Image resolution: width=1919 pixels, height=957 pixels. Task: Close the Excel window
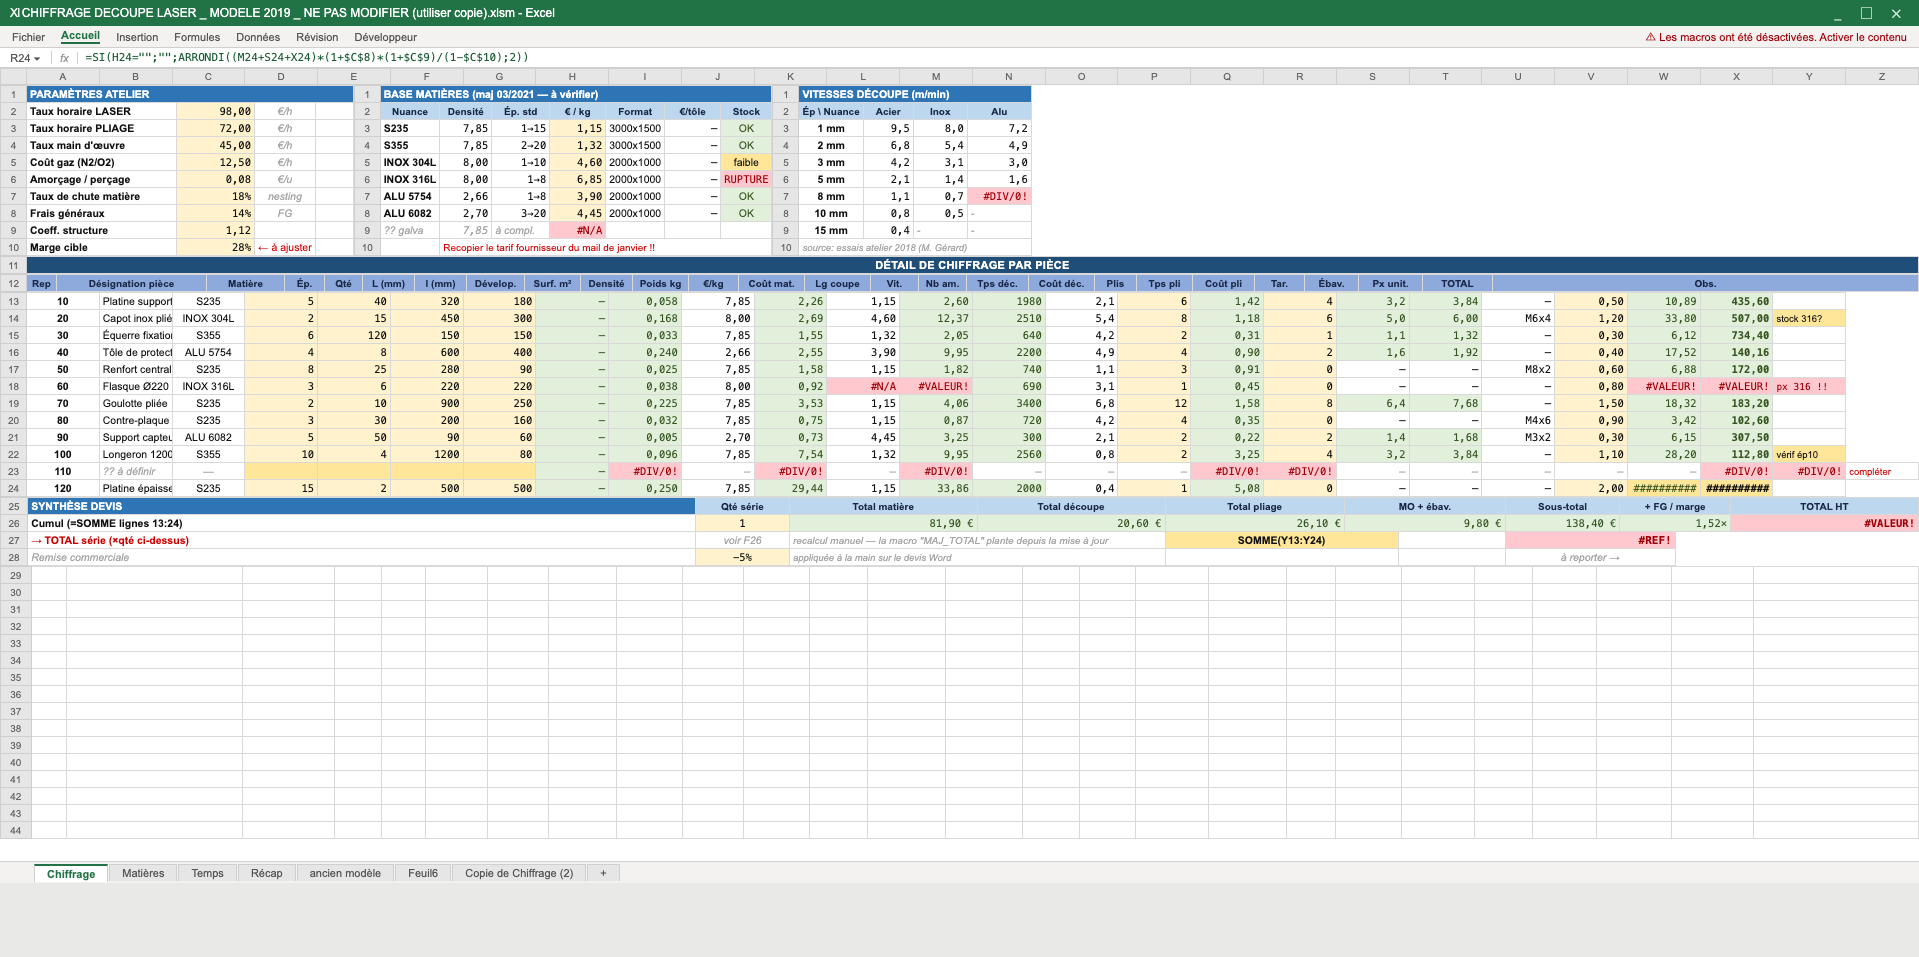point(1896,13)
